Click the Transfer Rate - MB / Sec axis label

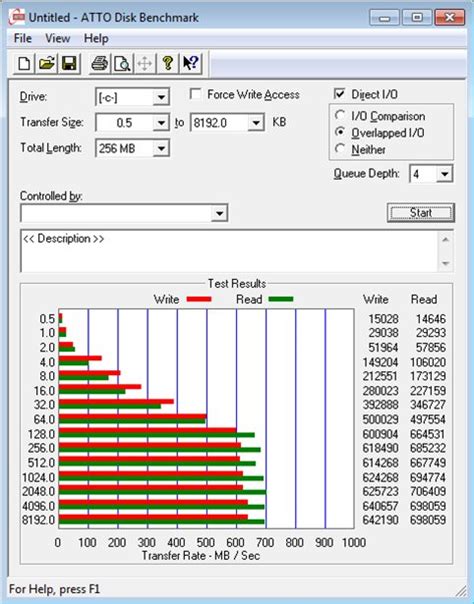(x=201, y=555)
